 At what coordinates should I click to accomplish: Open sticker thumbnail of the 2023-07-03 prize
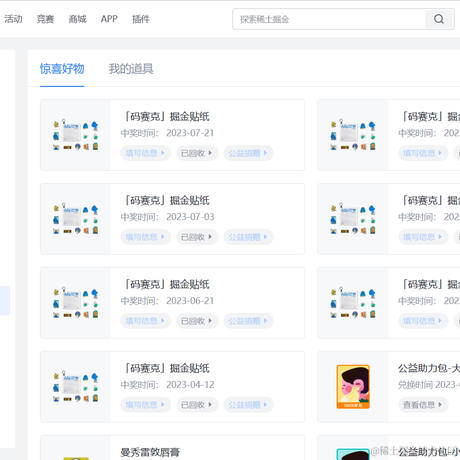[x=76, y=219]
